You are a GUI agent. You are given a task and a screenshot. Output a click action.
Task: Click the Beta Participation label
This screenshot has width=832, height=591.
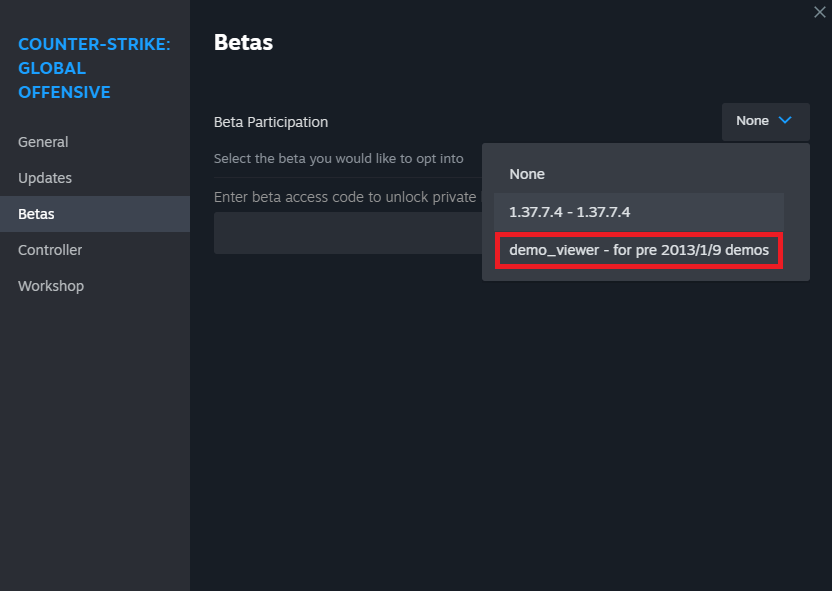271,122
